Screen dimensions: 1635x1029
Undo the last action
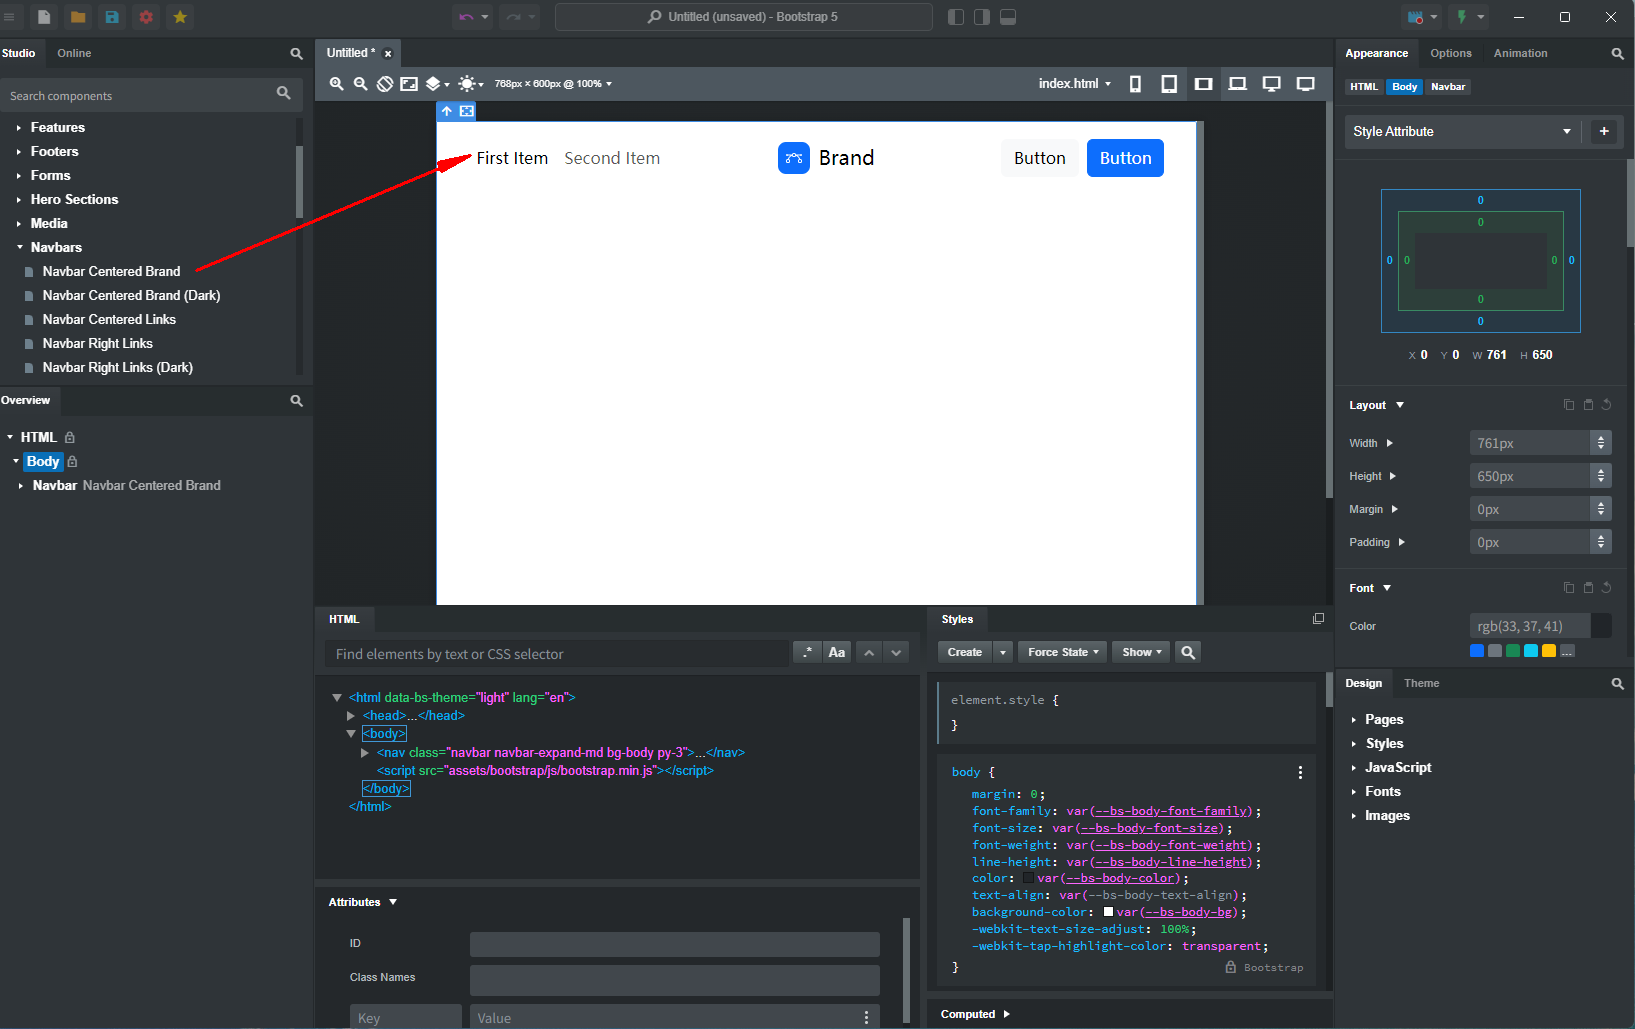click(466, 17)
